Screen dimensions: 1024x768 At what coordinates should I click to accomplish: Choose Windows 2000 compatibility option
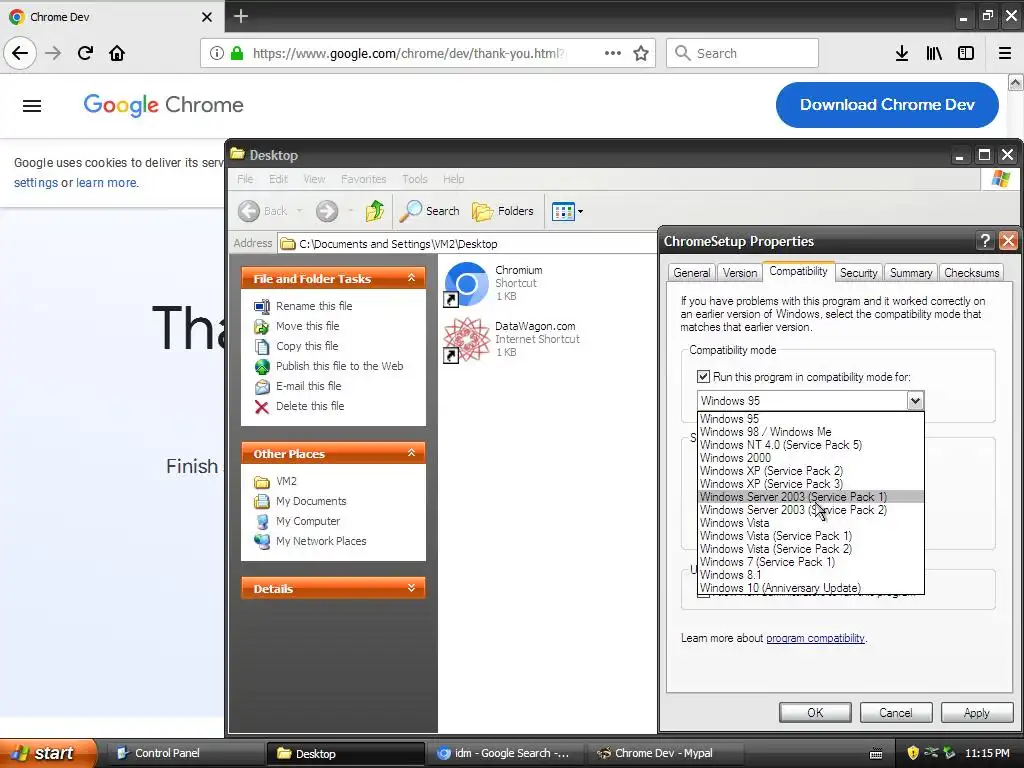coord(810,458)
